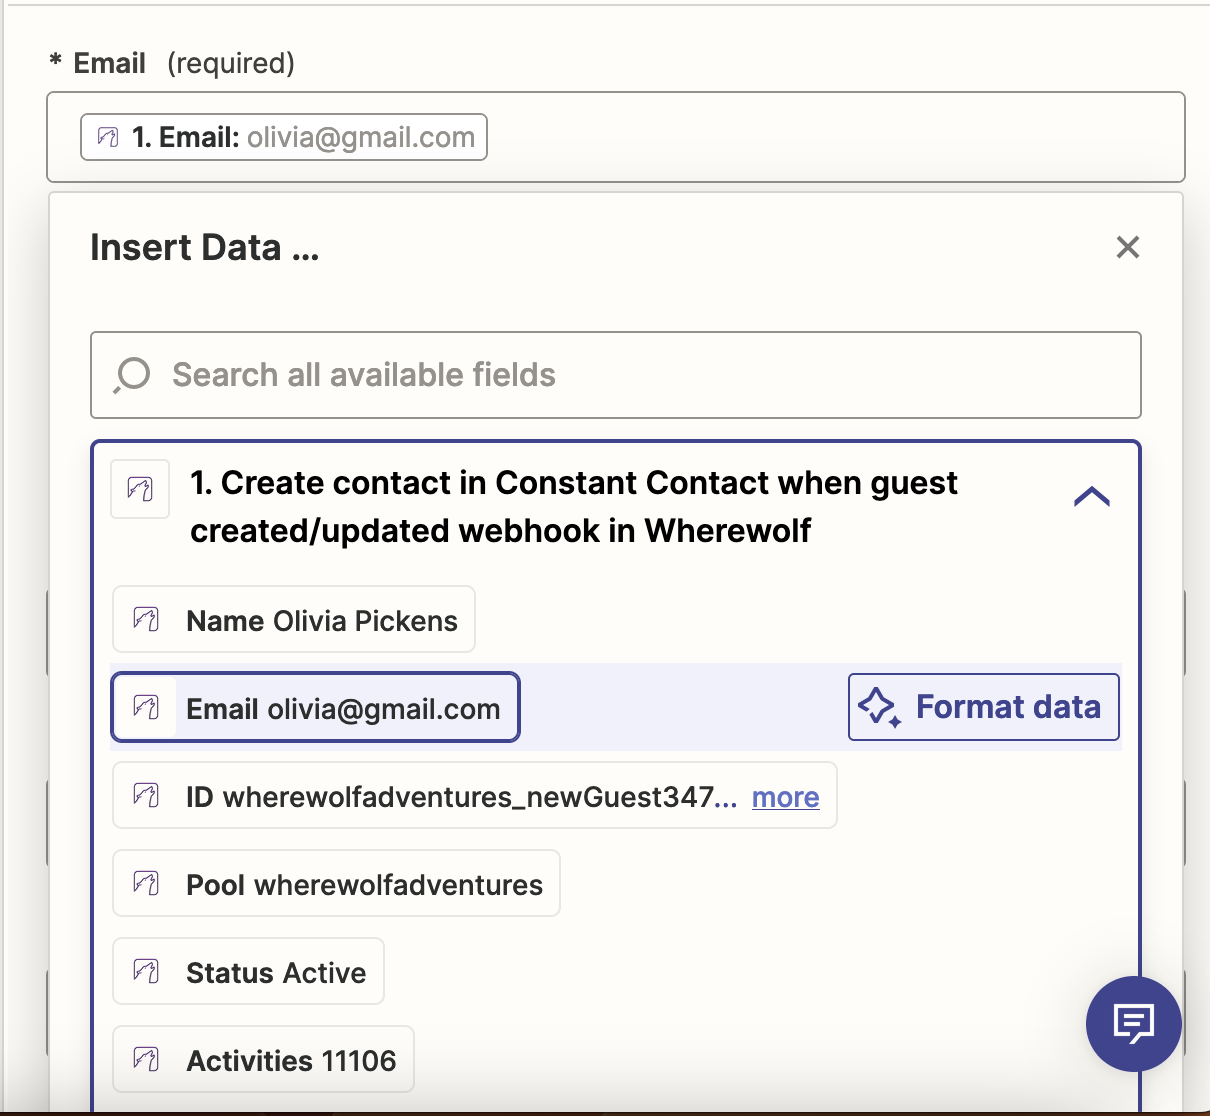Click the mapped Email pill in the Email input
This screenshot has width=1210, height=1116.
tap(284, 137)
